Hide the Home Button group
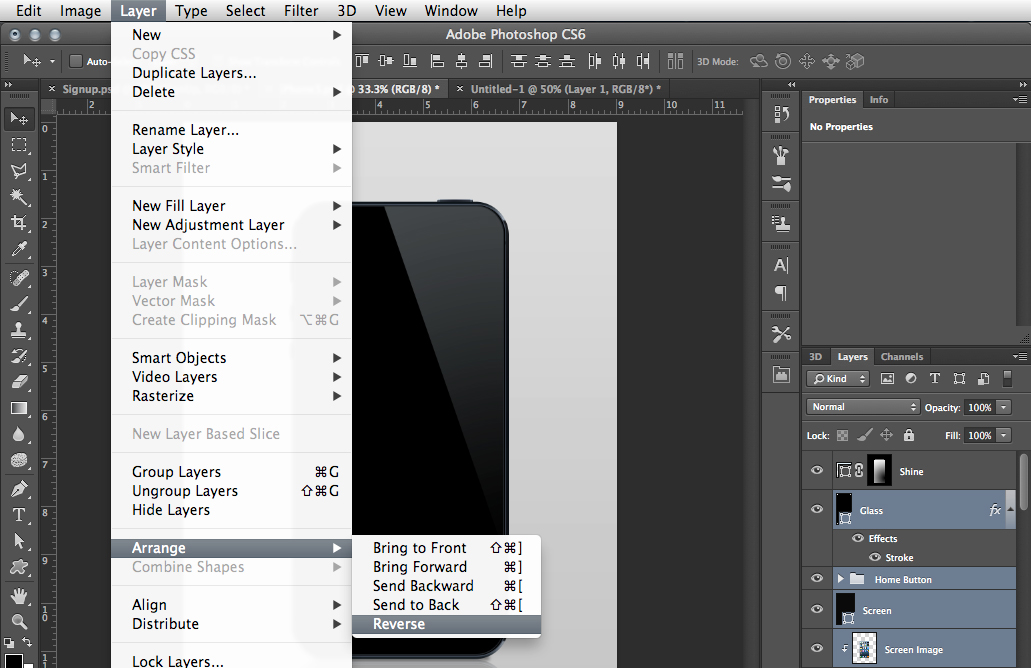The image size is (1031, 668). [x=817, y=578]
